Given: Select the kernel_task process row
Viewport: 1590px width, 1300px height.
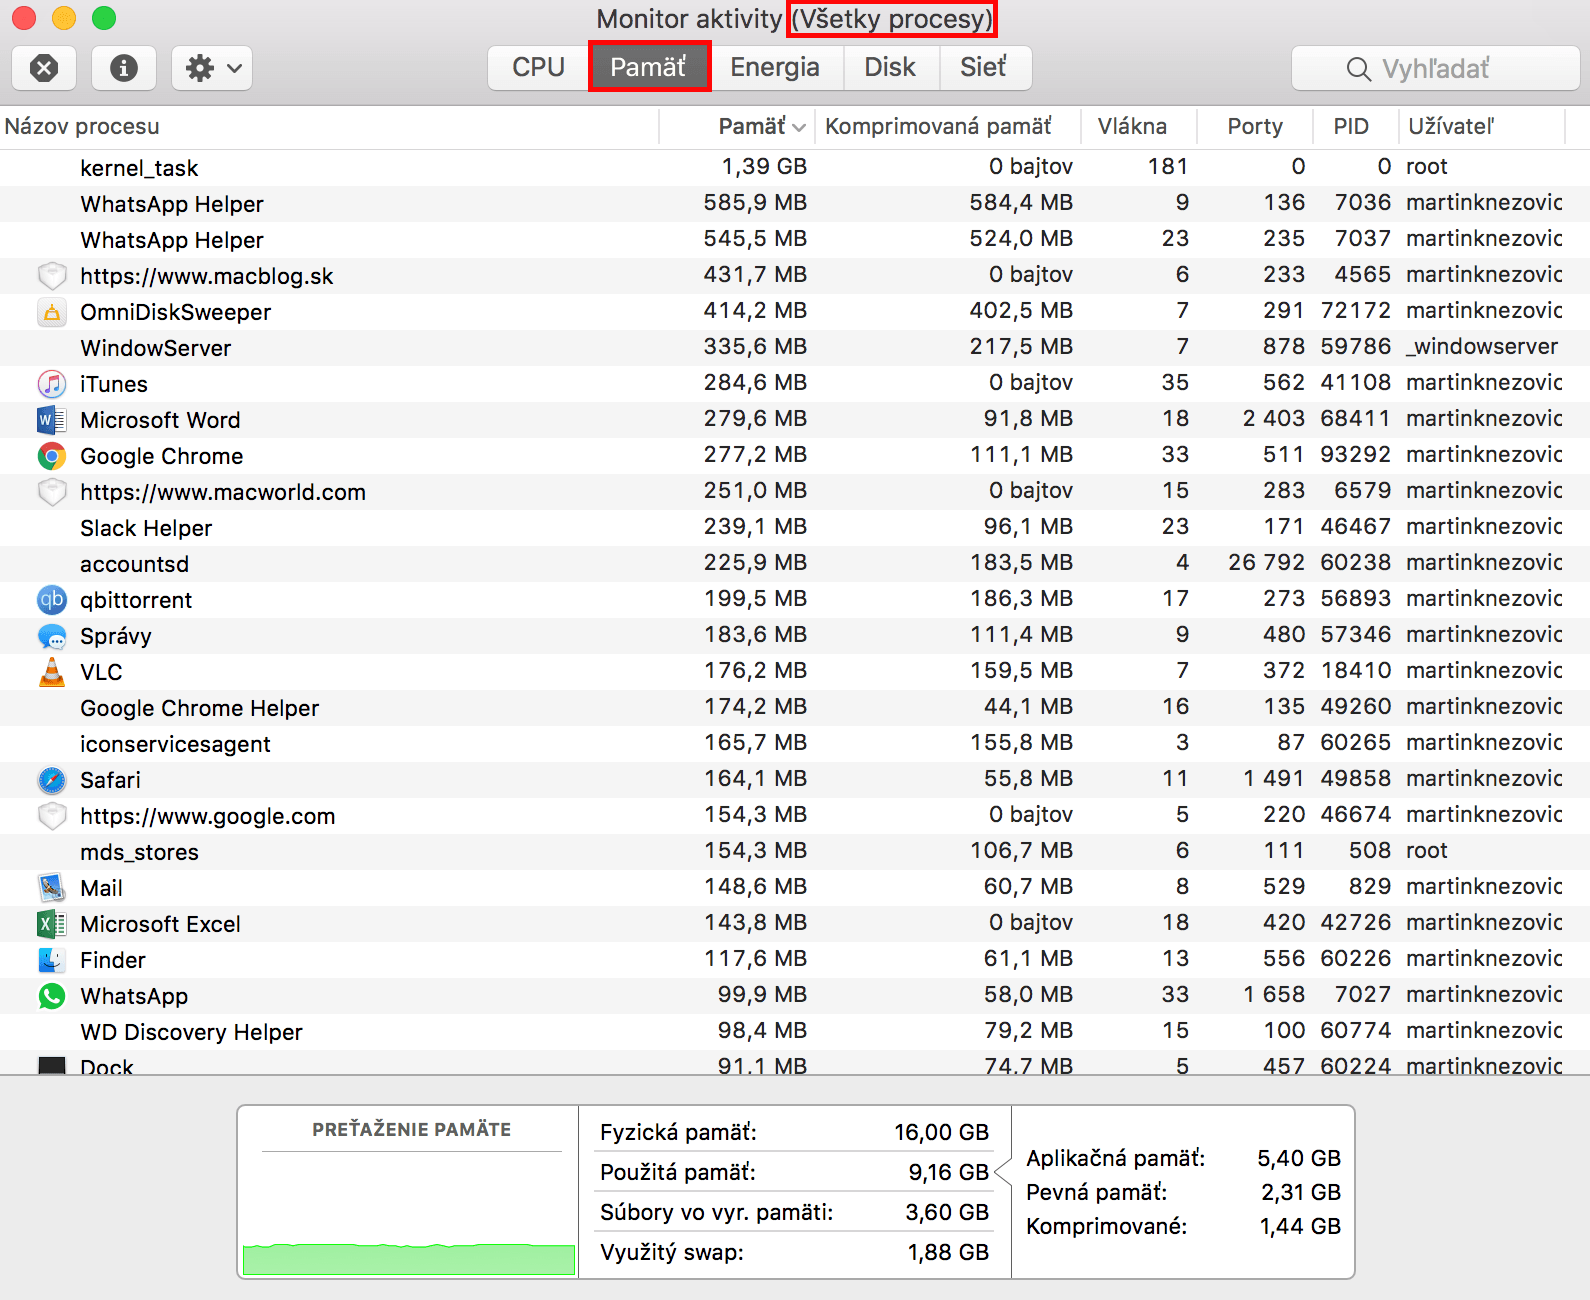Looking at the screenshot, I should pos(795,167).
